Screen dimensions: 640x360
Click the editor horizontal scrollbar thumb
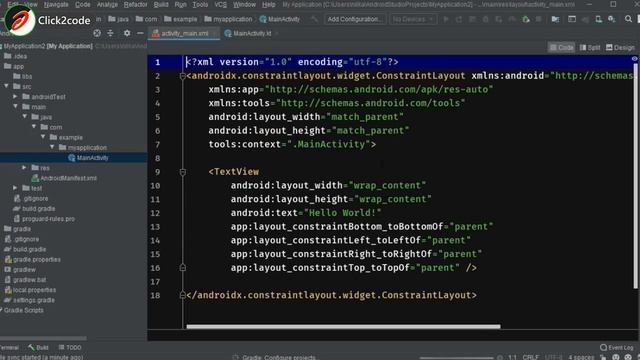343,327
